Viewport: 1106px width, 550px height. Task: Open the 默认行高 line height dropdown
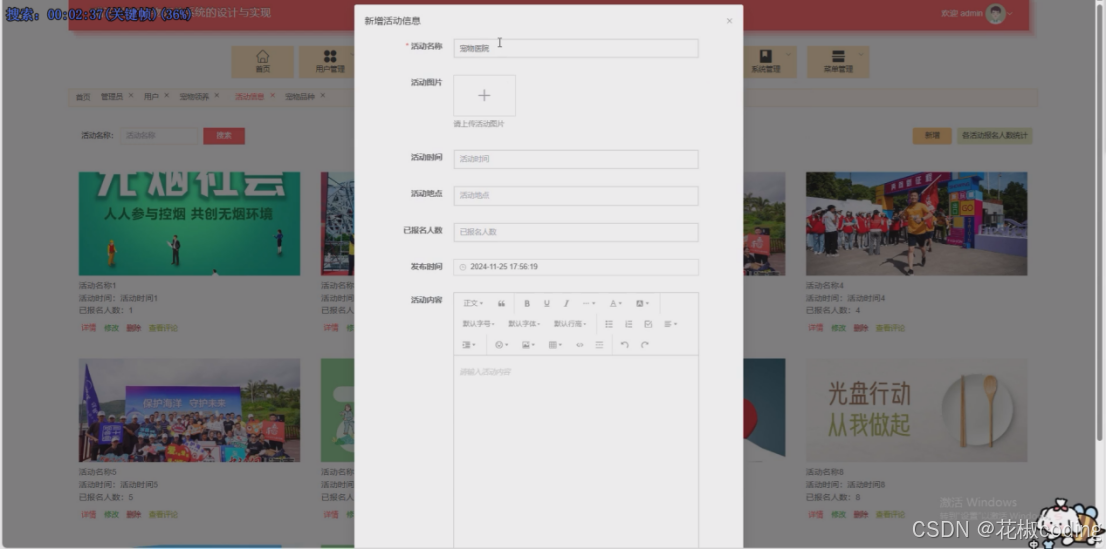click(x=570, y=324)
